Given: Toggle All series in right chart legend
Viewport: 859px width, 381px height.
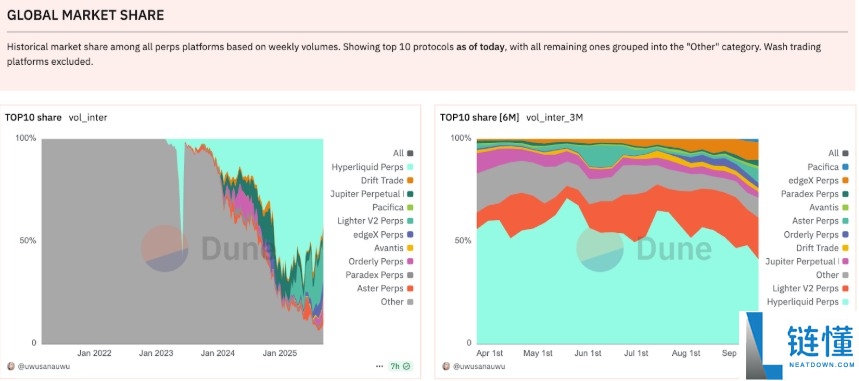Looking at the screenshot, I should coord(838,153).
